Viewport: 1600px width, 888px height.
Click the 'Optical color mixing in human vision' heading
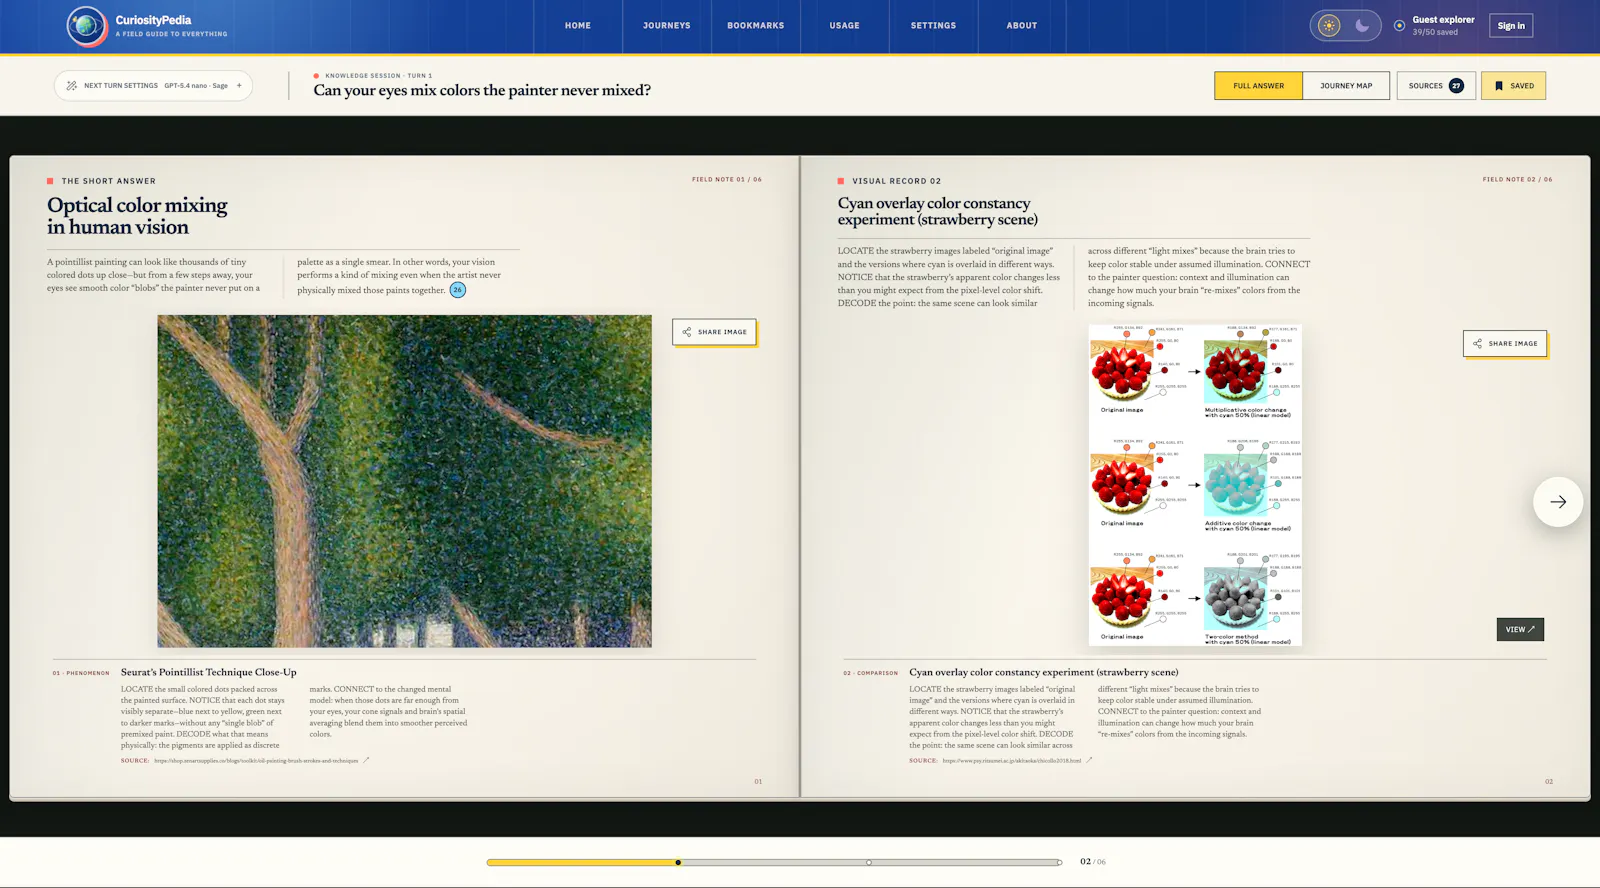coord(137,216)
